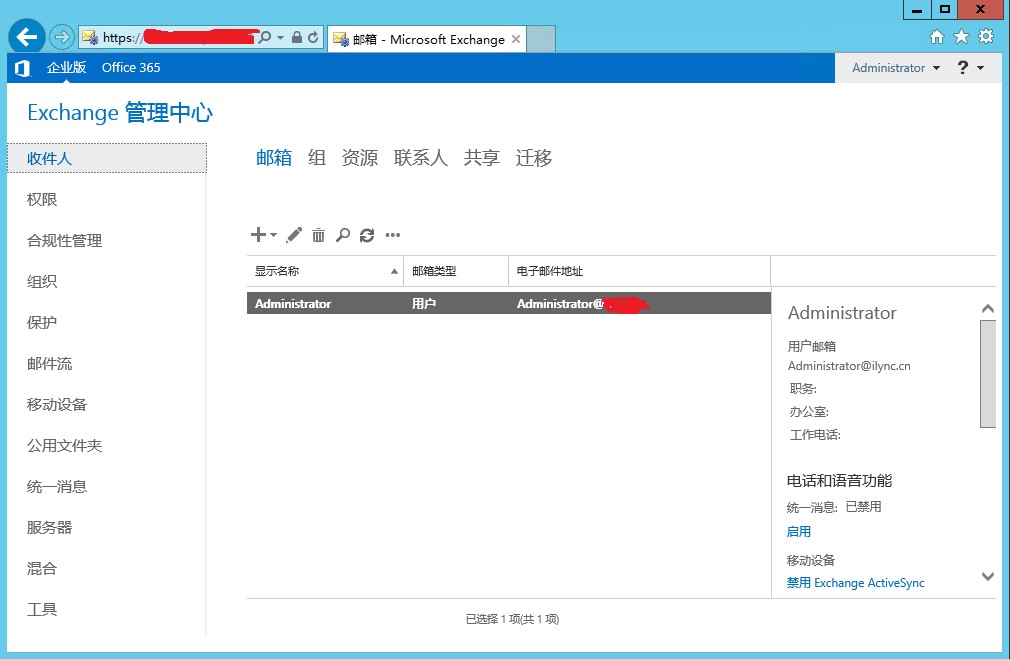Click the Office 365 header link
Image resolution: width=1010 pixels, height=659 pixels.
click(131, 68)
